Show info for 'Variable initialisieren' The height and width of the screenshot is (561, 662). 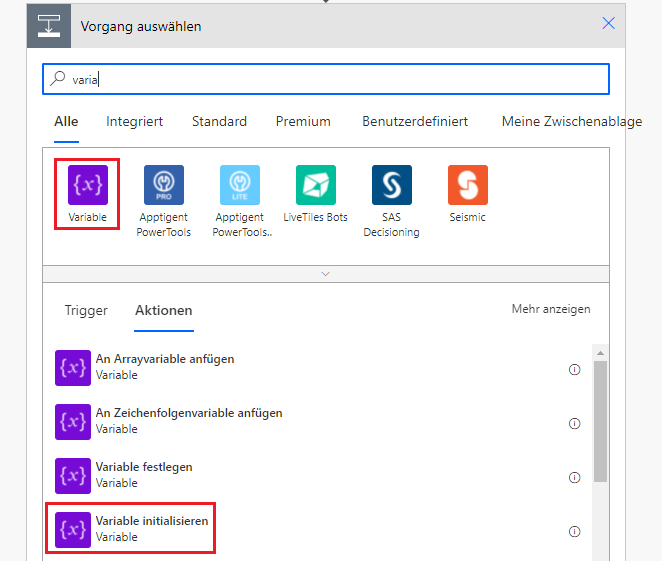point(575,531)
